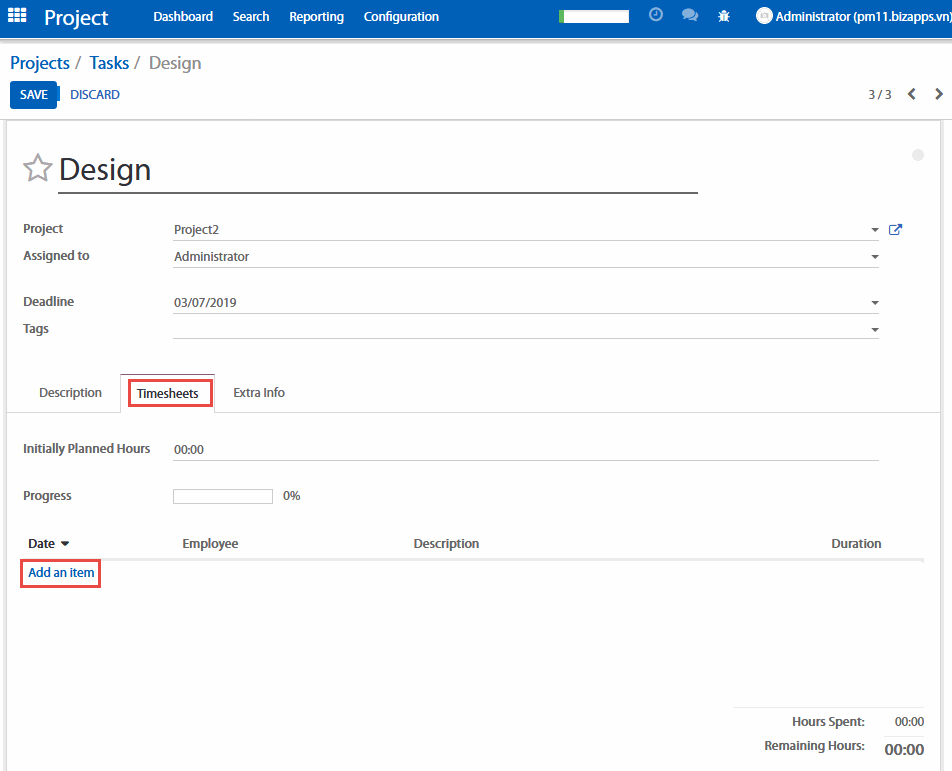Switch to the Description tab
Screen dimensions: 952x771
pyautogui.click(x=70, y=393)
